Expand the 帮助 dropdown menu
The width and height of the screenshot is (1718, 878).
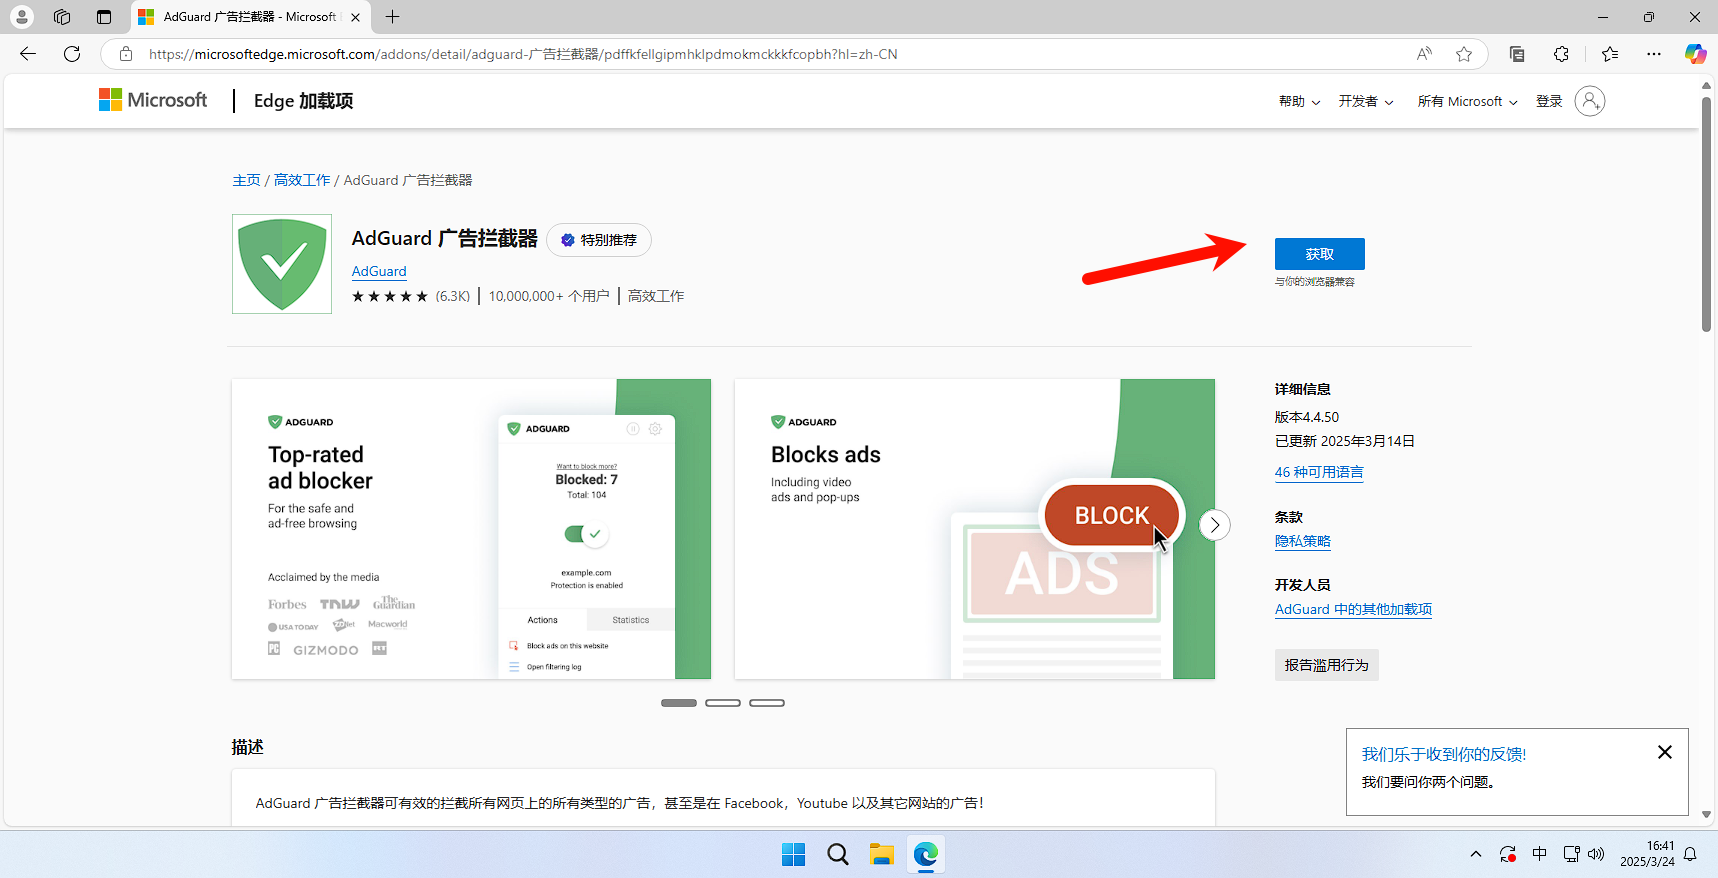[x=1299, y=101]
